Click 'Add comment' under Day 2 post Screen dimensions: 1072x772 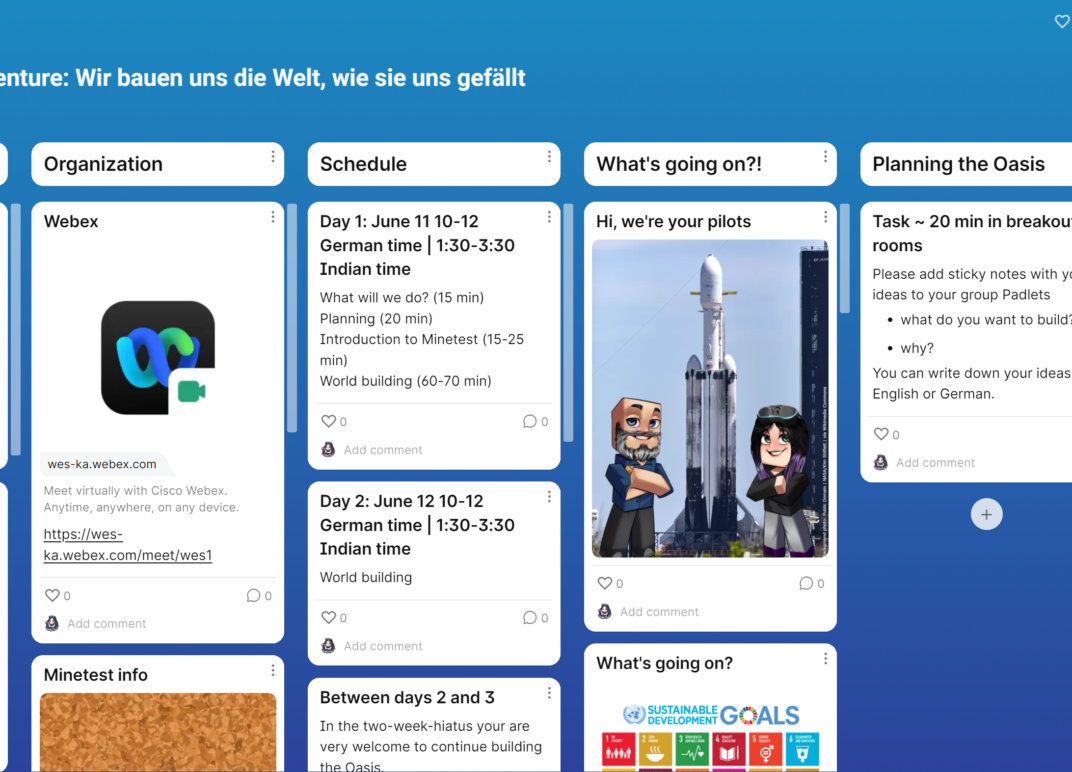coord(383,646)
